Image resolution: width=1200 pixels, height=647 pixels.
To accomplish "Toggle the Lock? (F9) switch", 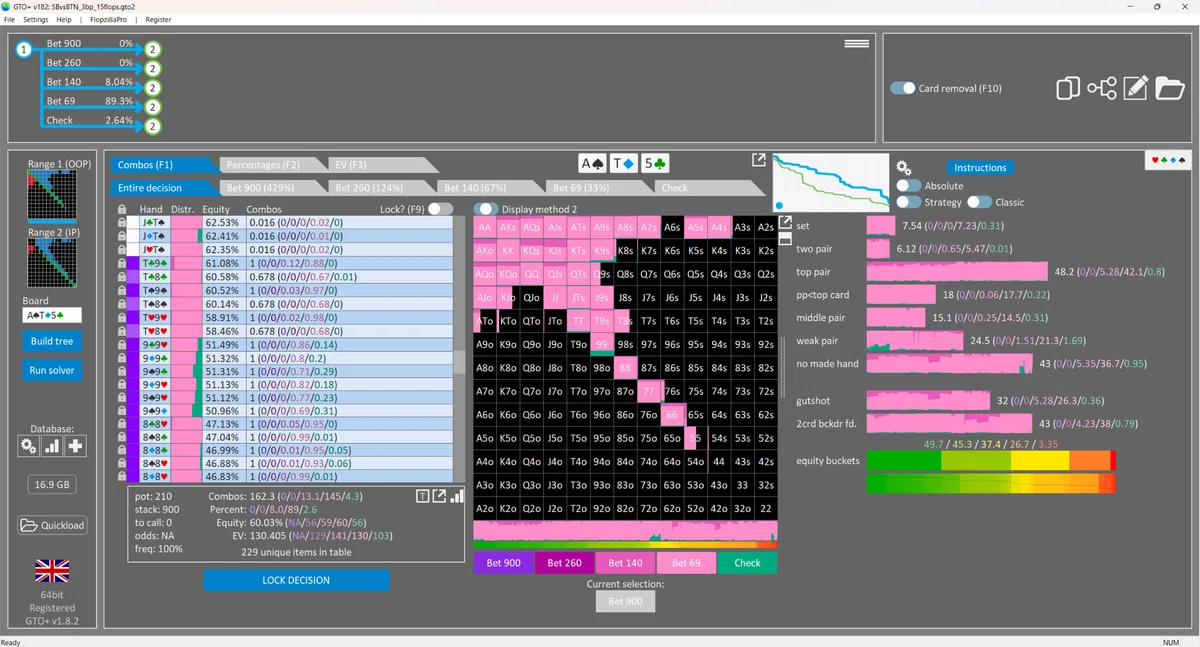I will [x=440, y=209].
